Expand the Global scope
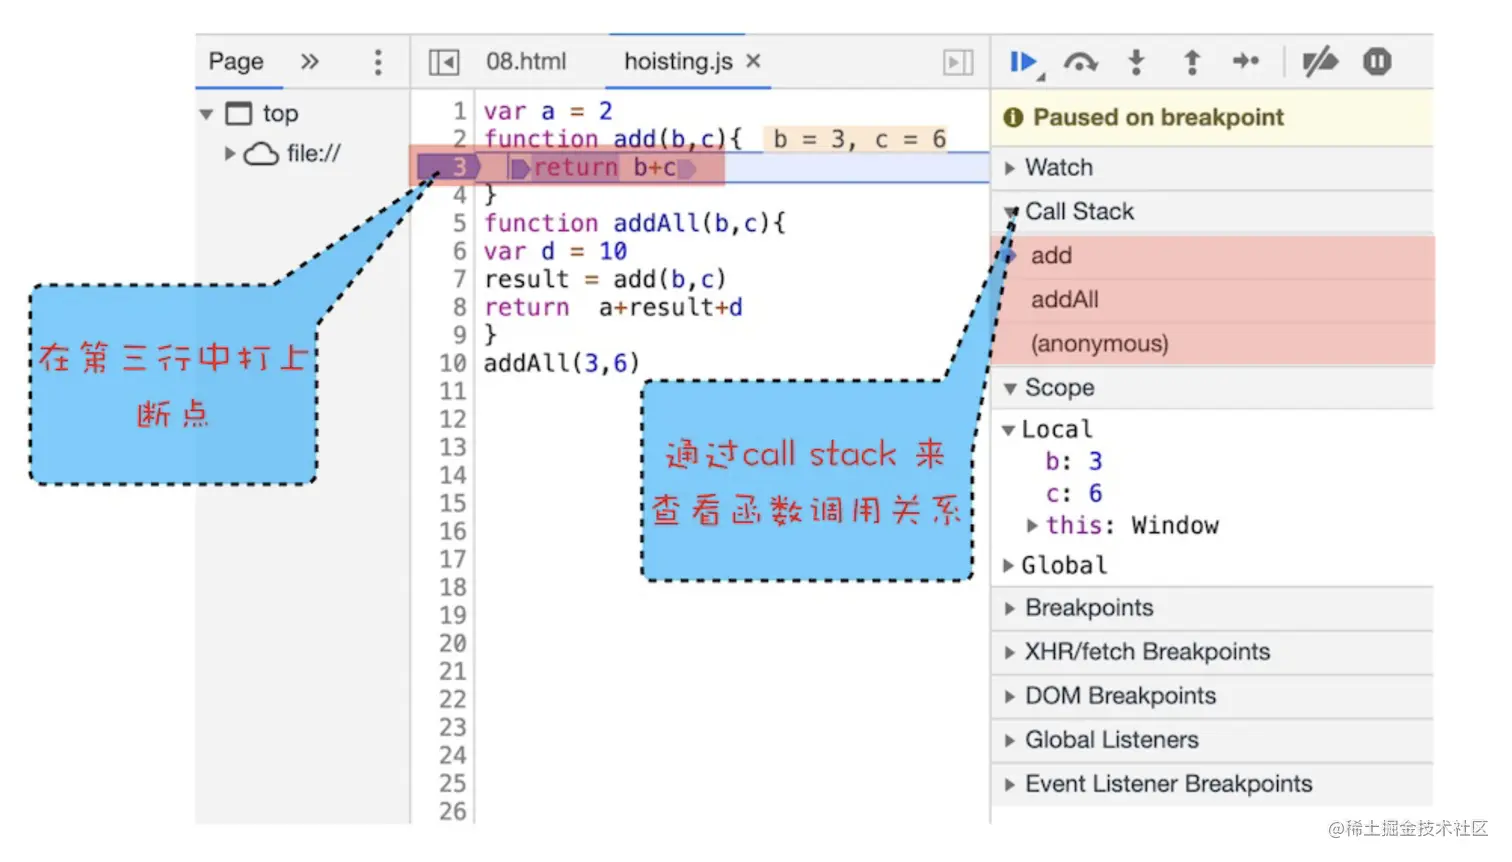Screen dimensions: 1512x862 1009,566
